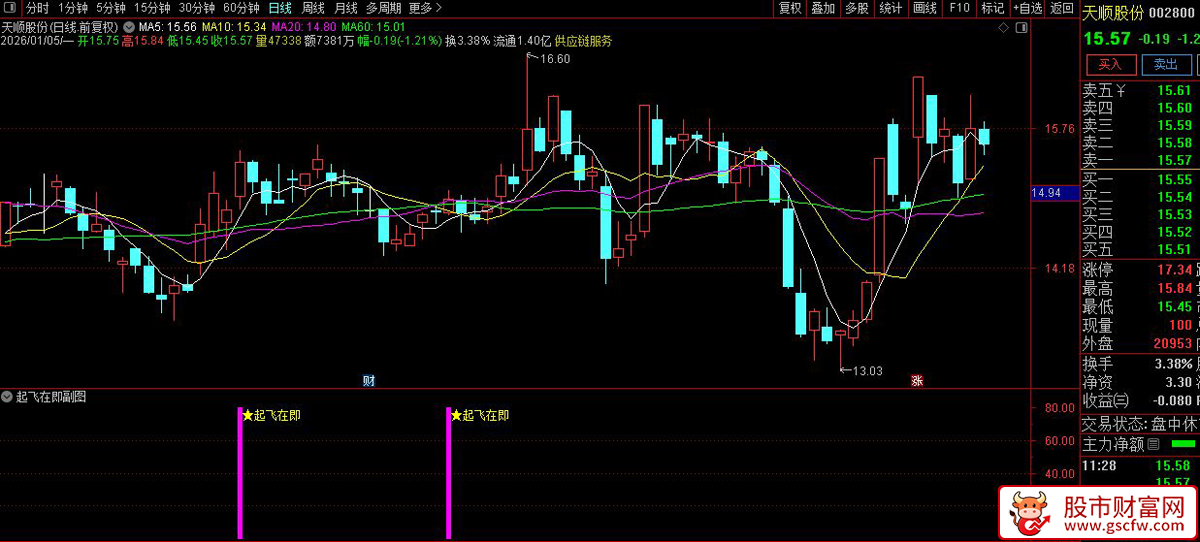The height and width of the screenshot is (542, 1200).
Task: Click the 财 marker below the chart
Action: pos(368,380)
